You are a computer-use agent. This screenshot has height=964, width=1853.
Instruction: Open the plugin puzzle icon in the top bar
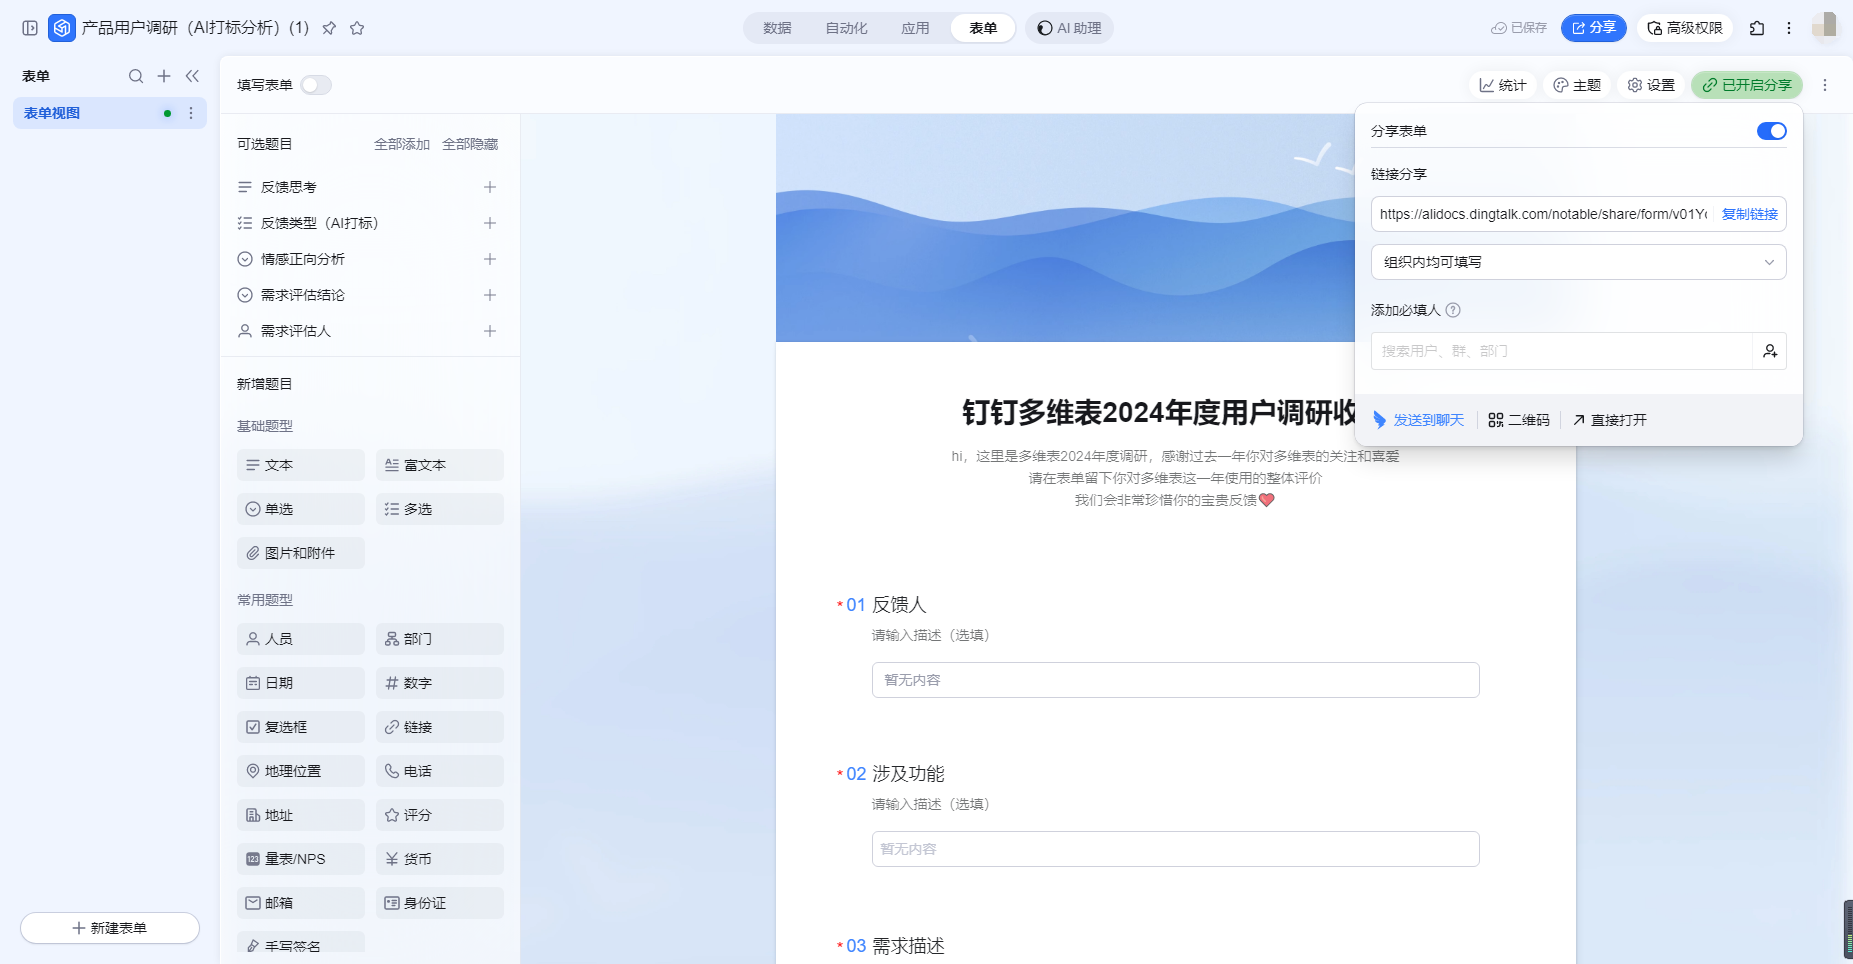1757,28
